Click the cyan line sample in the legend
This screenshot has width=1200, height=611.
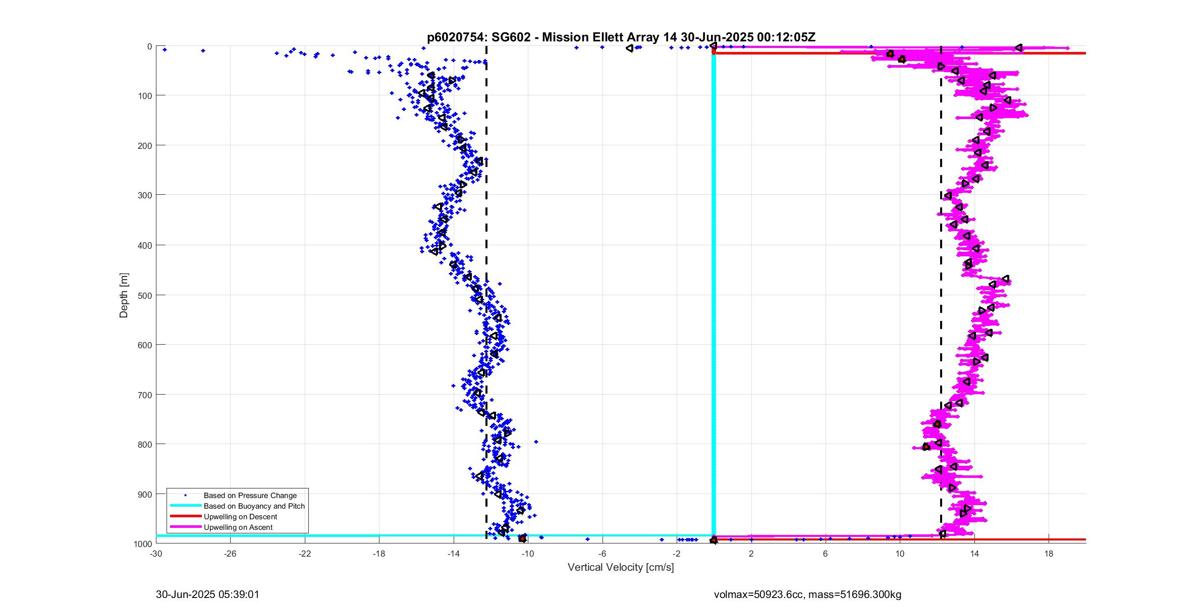pyautogui.click(x=185, y=506)
